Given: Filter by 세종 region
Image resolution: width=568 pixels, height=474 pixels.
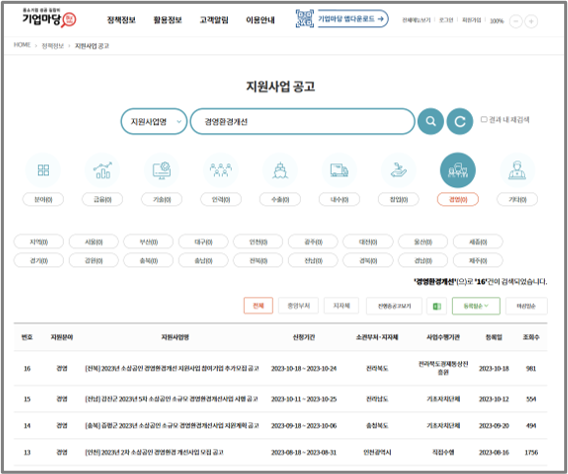Looking at the screenshot, I should (478, 242).
